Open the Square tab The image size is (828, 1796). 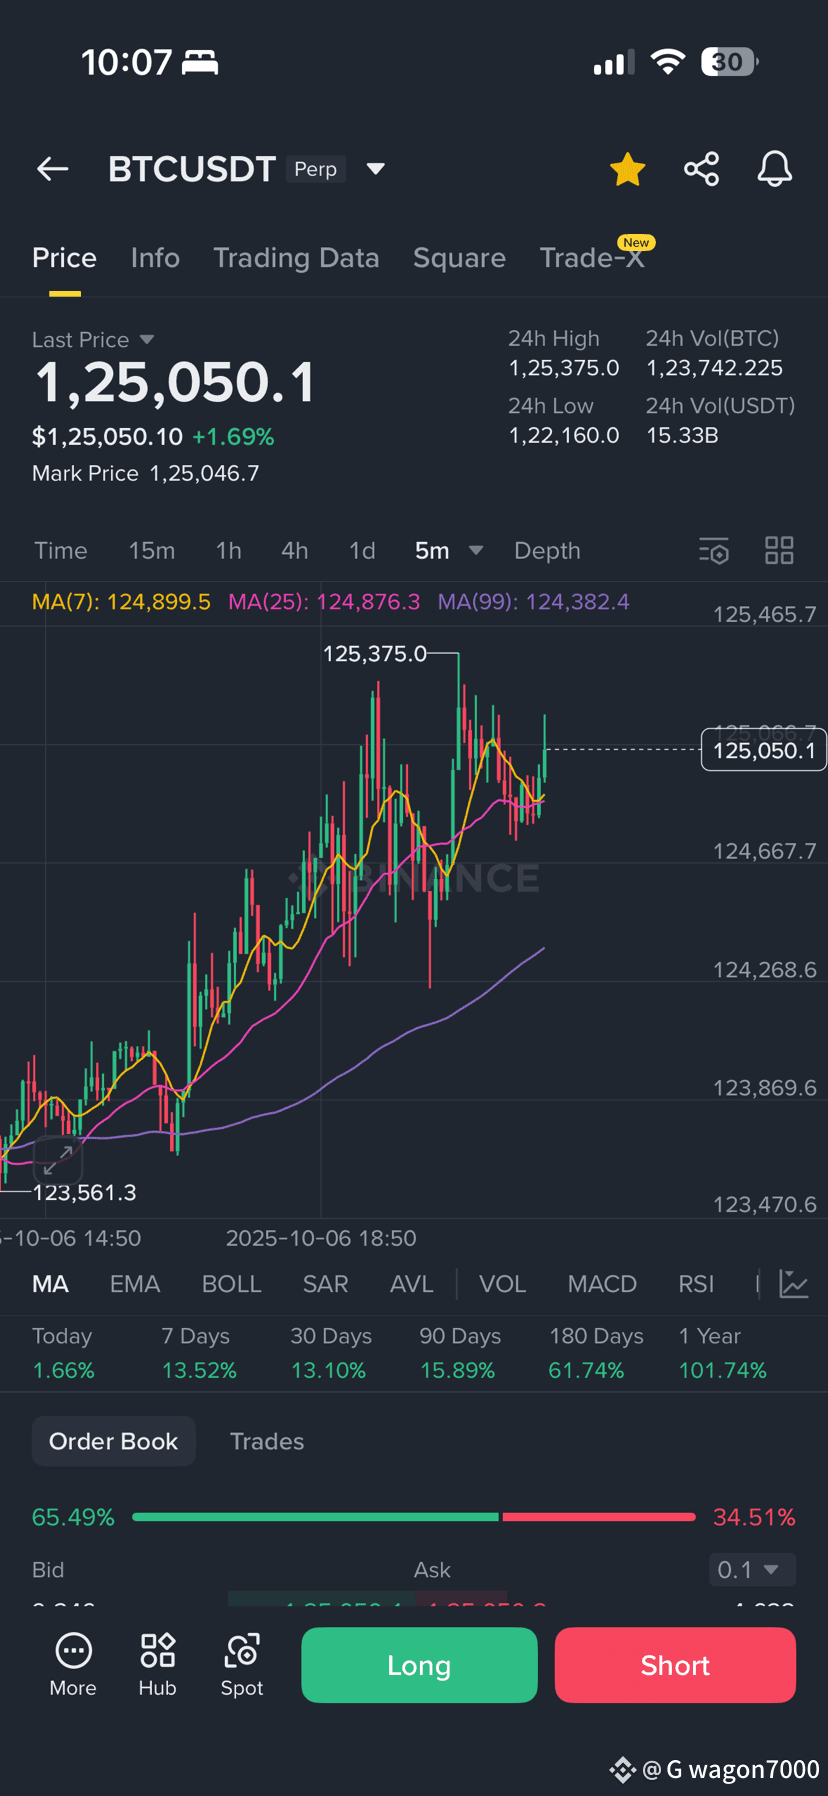459,258
